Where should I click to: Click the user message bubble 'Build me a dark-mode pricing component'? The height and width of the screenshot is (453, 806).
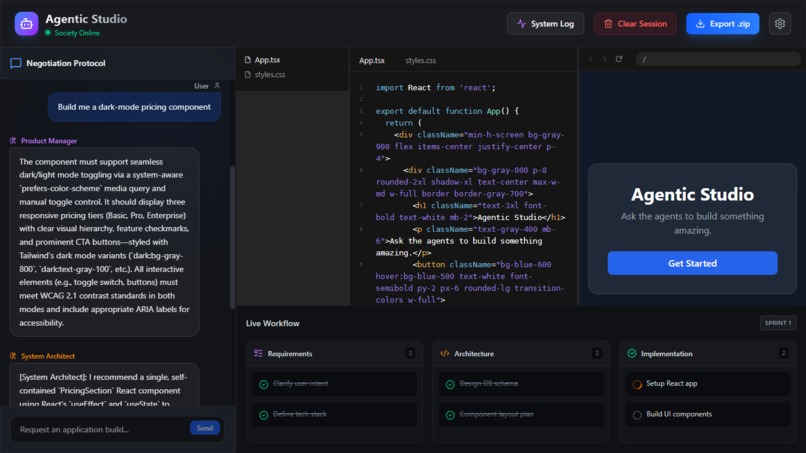134,107
